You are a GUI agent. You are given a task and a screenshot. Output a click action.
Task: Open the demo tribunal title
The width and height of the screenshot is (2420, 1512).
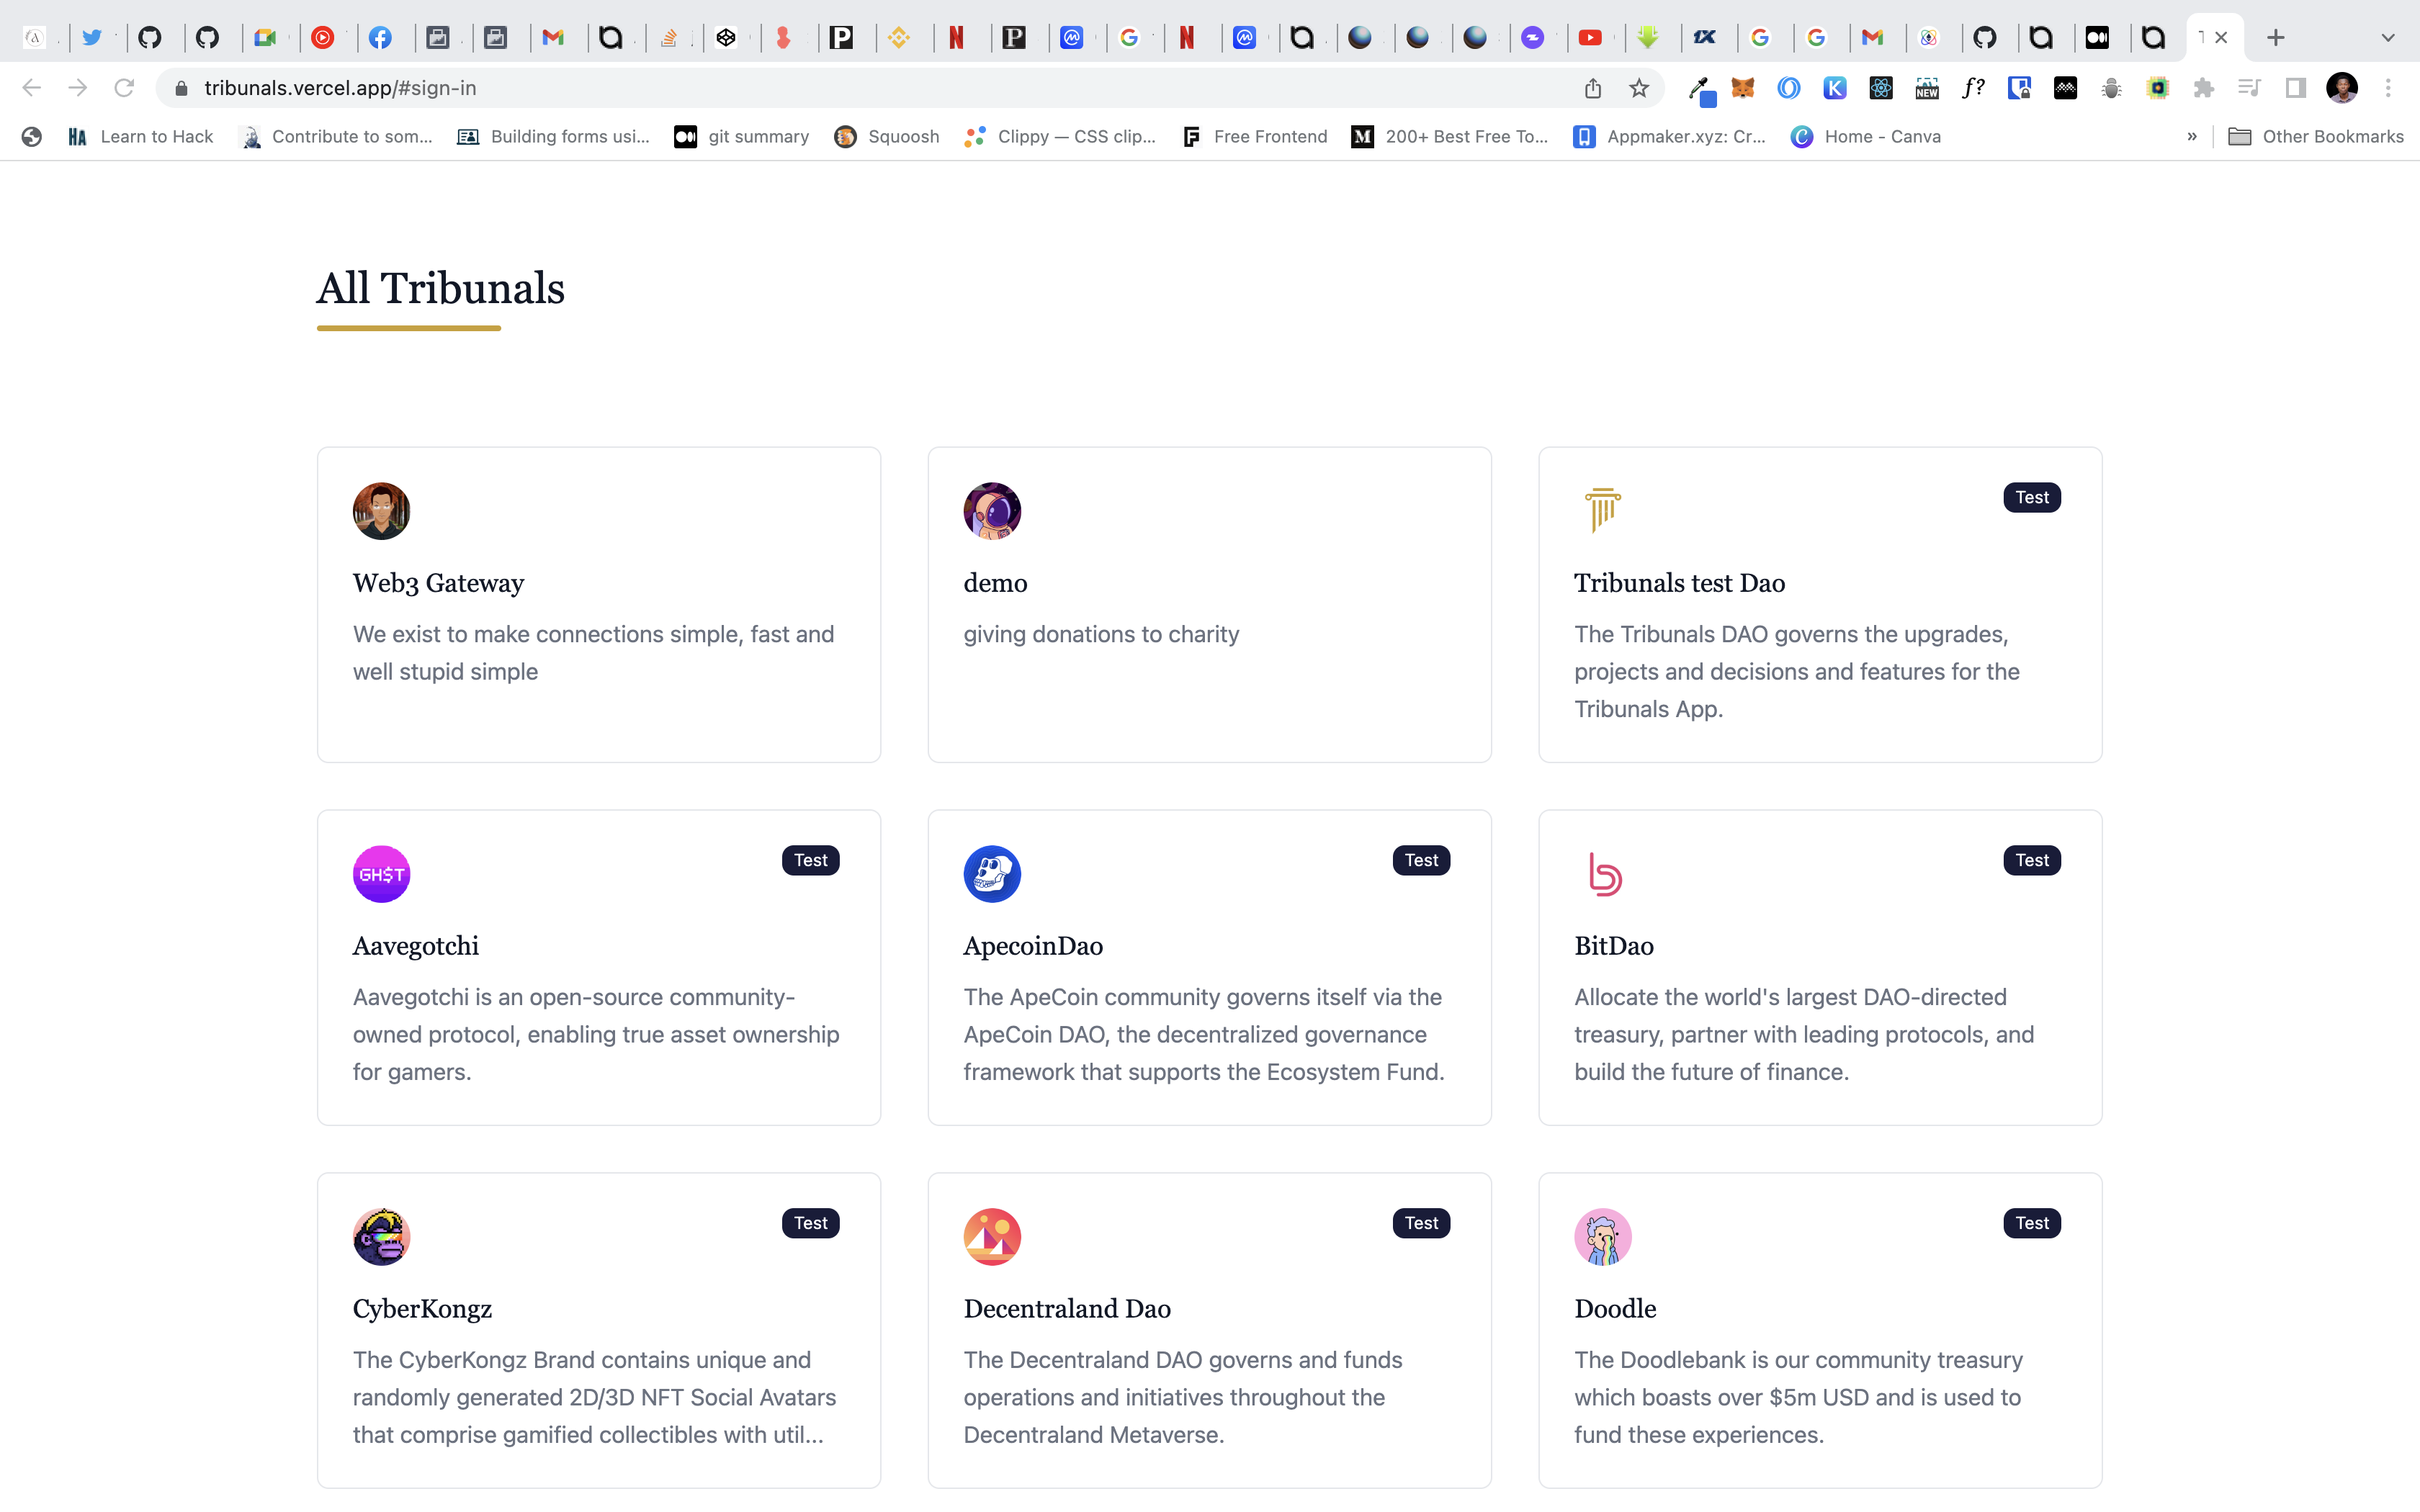pos(995,583)
